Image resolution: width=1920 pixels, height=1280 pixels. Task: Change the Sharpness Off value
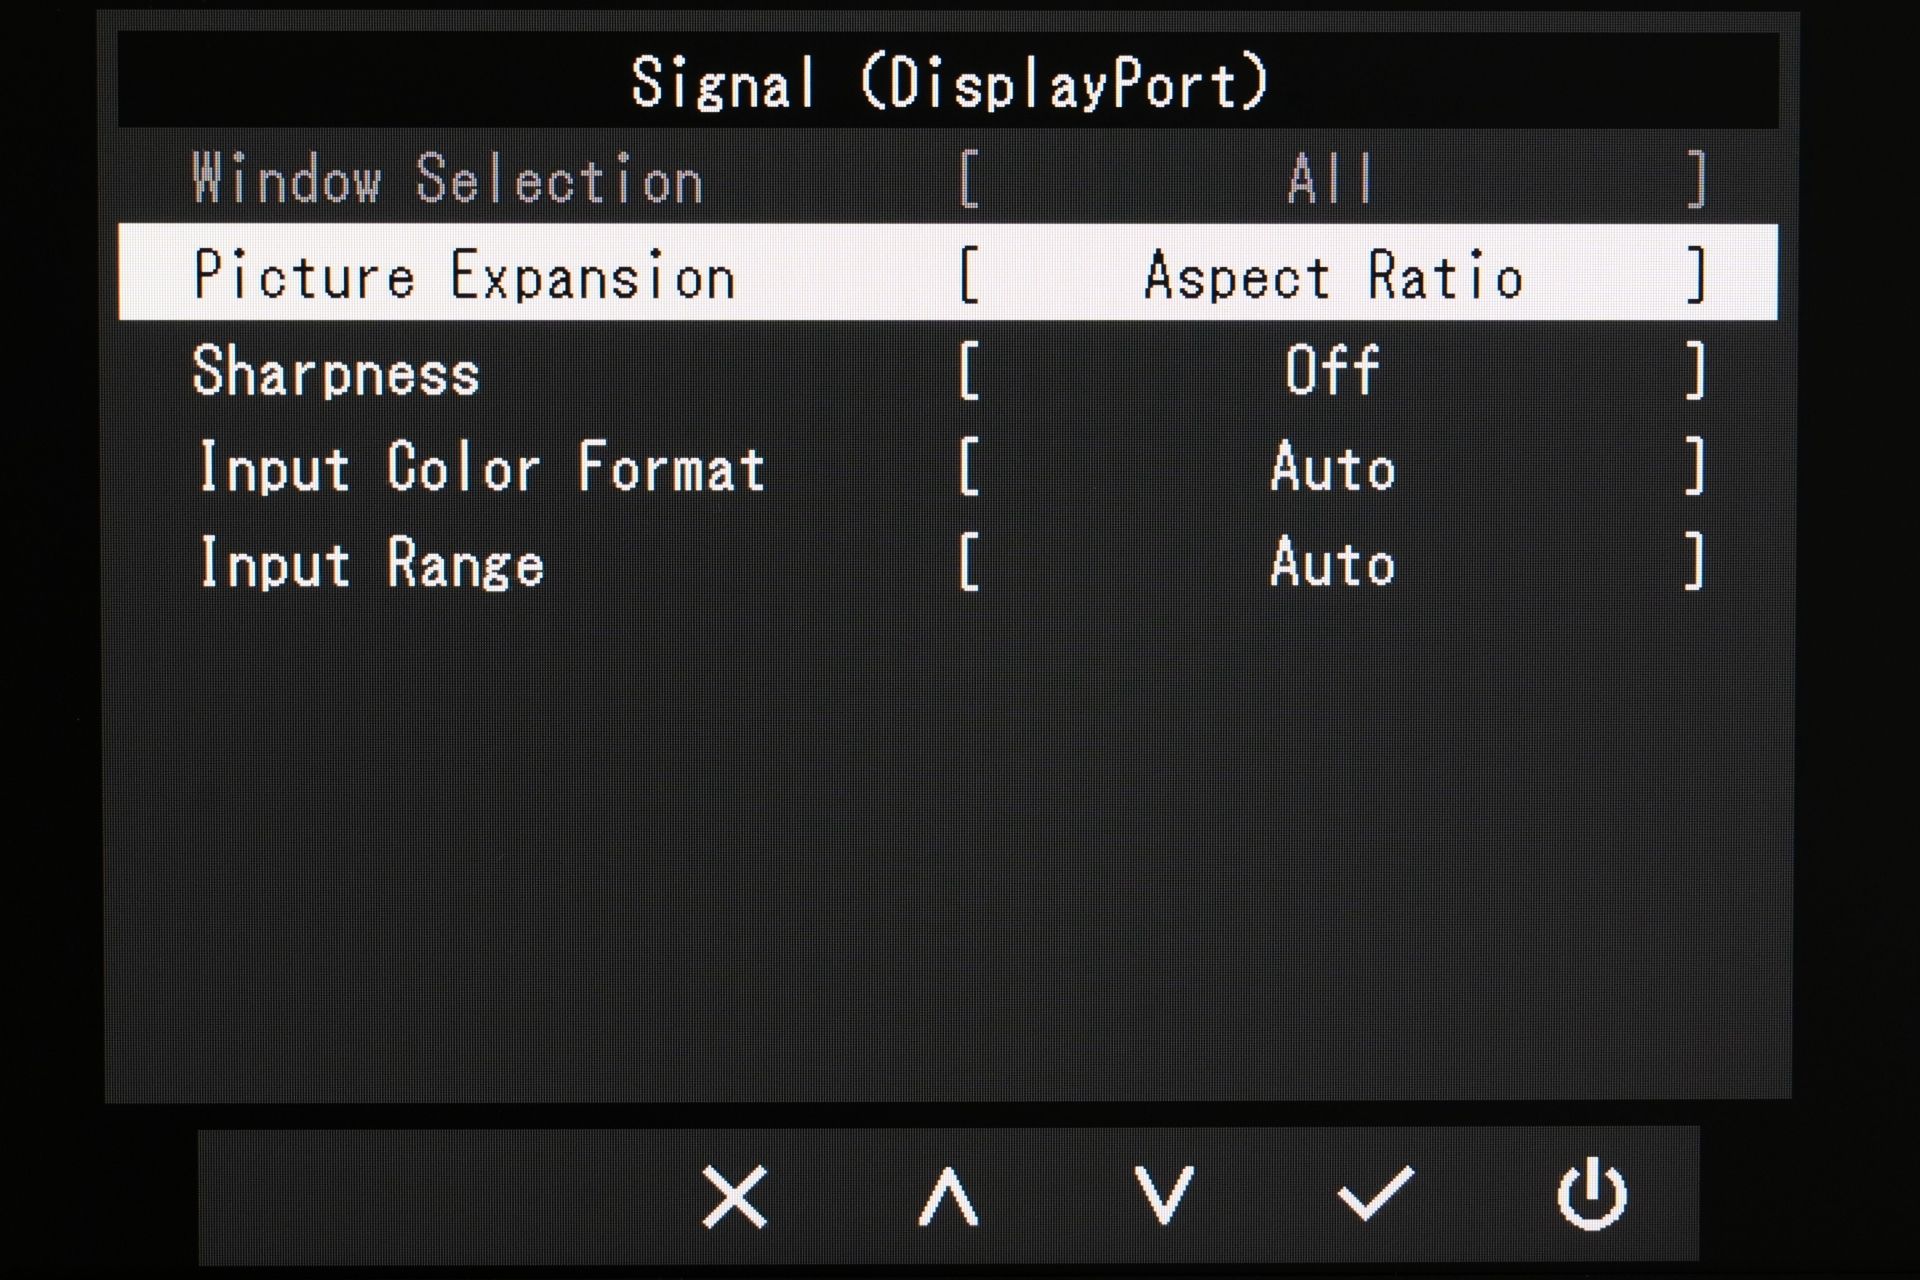click(x=1332, y=370)
